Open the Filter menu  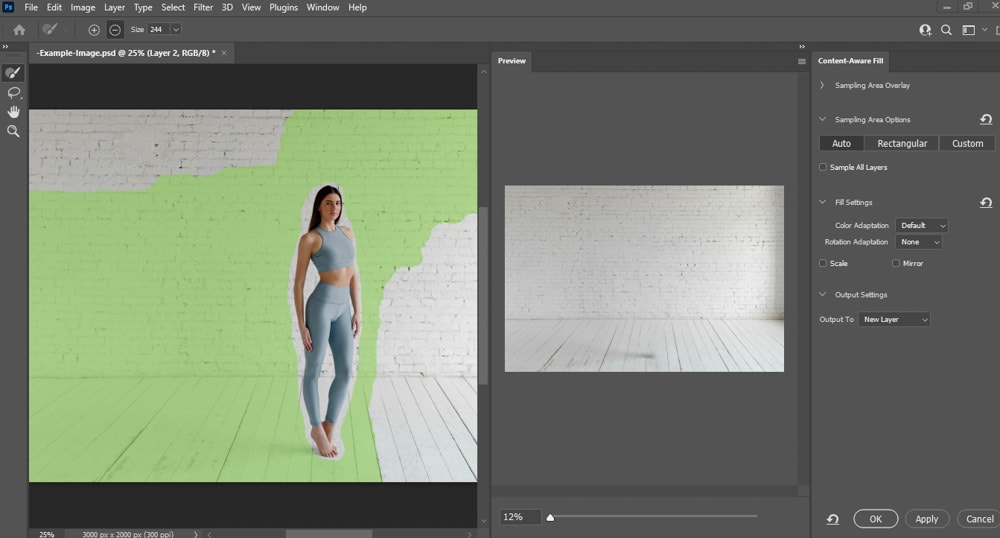coord(203,7)
